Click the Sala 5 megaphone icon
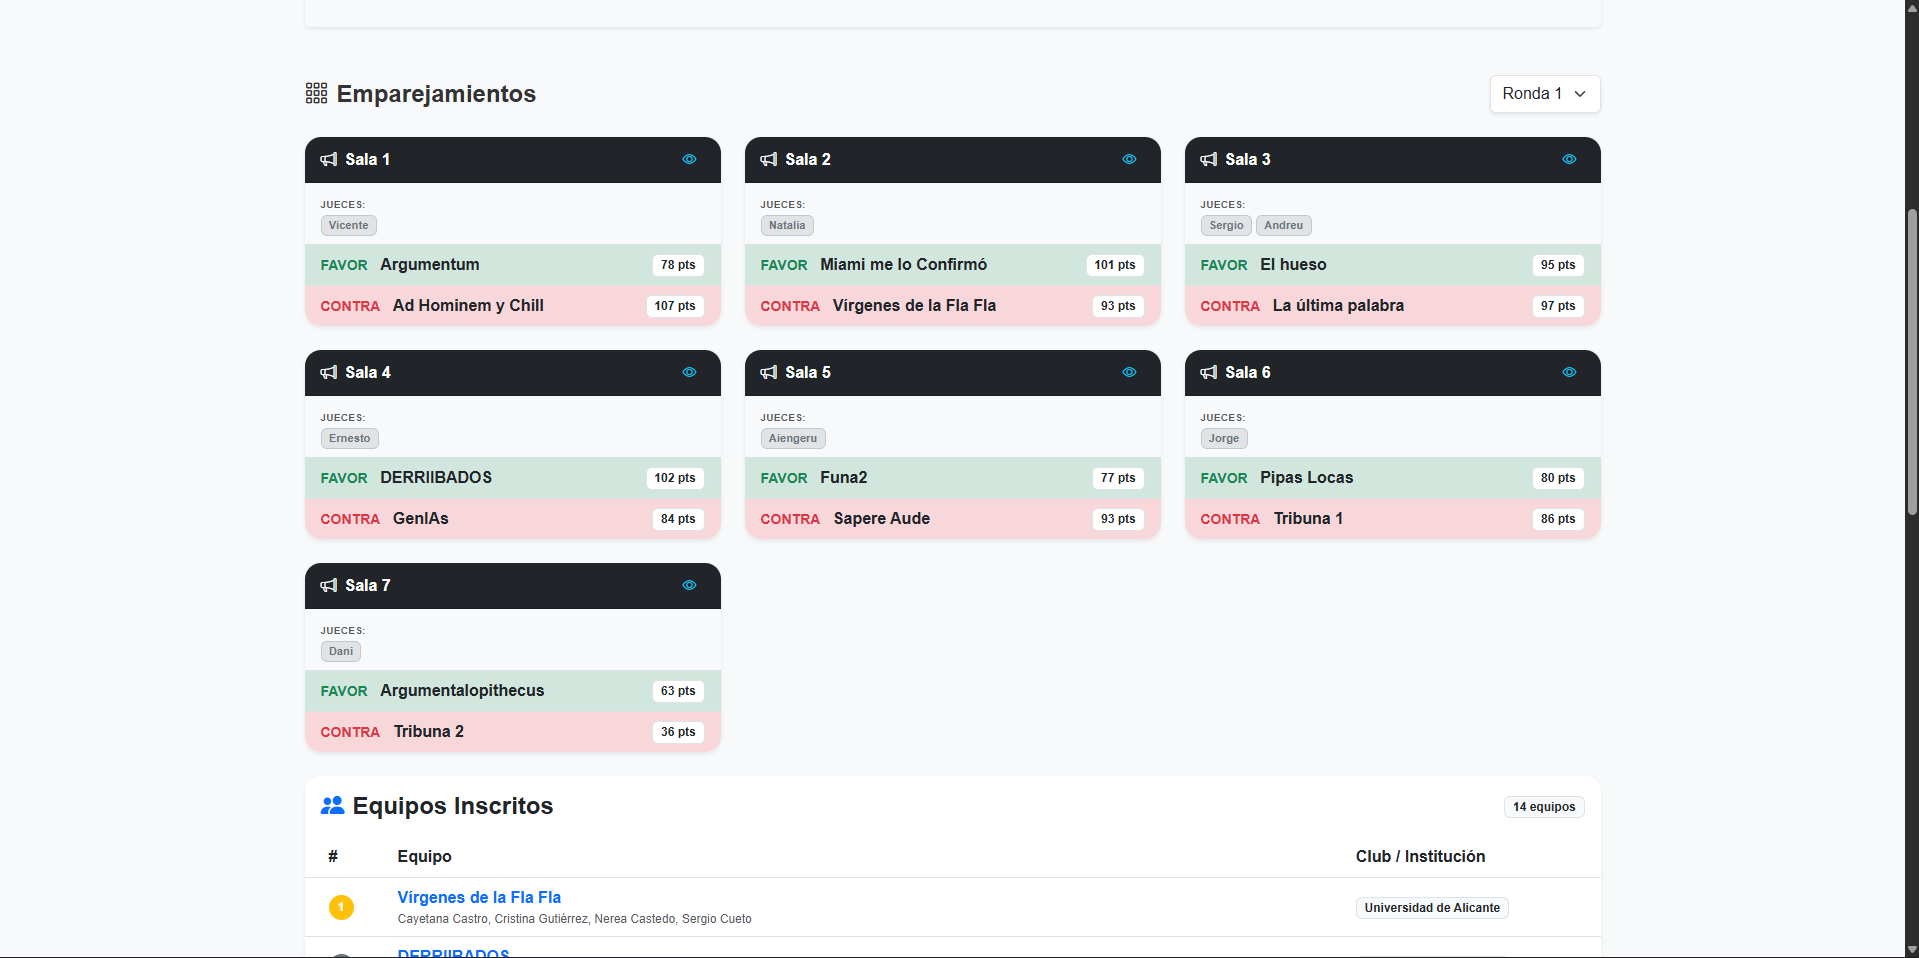The width and height of the screenshot is (1919, 958). pos(769,373)
